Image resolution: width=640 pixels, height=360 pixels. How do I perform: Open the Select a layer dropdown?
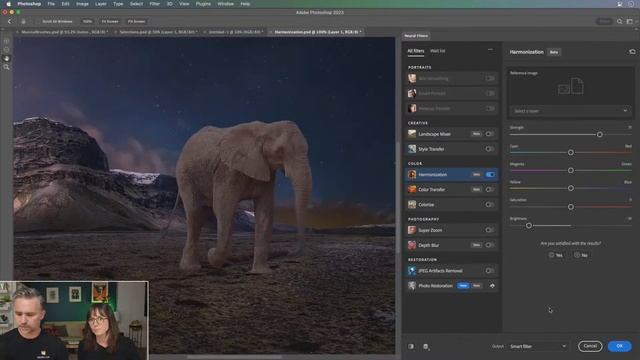pos(570,111)
